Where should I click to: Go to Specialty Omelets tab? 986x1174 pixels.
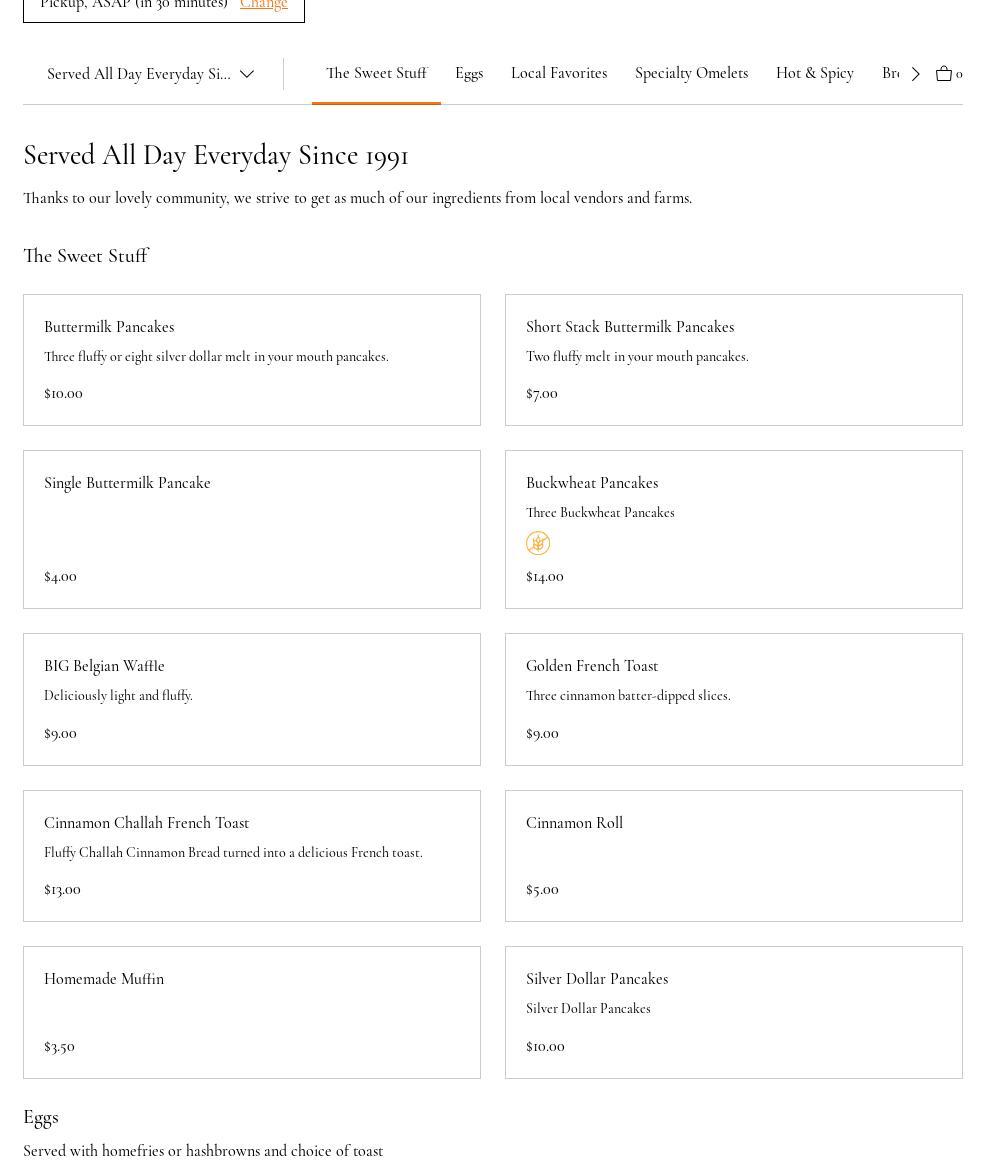[691, 73]
